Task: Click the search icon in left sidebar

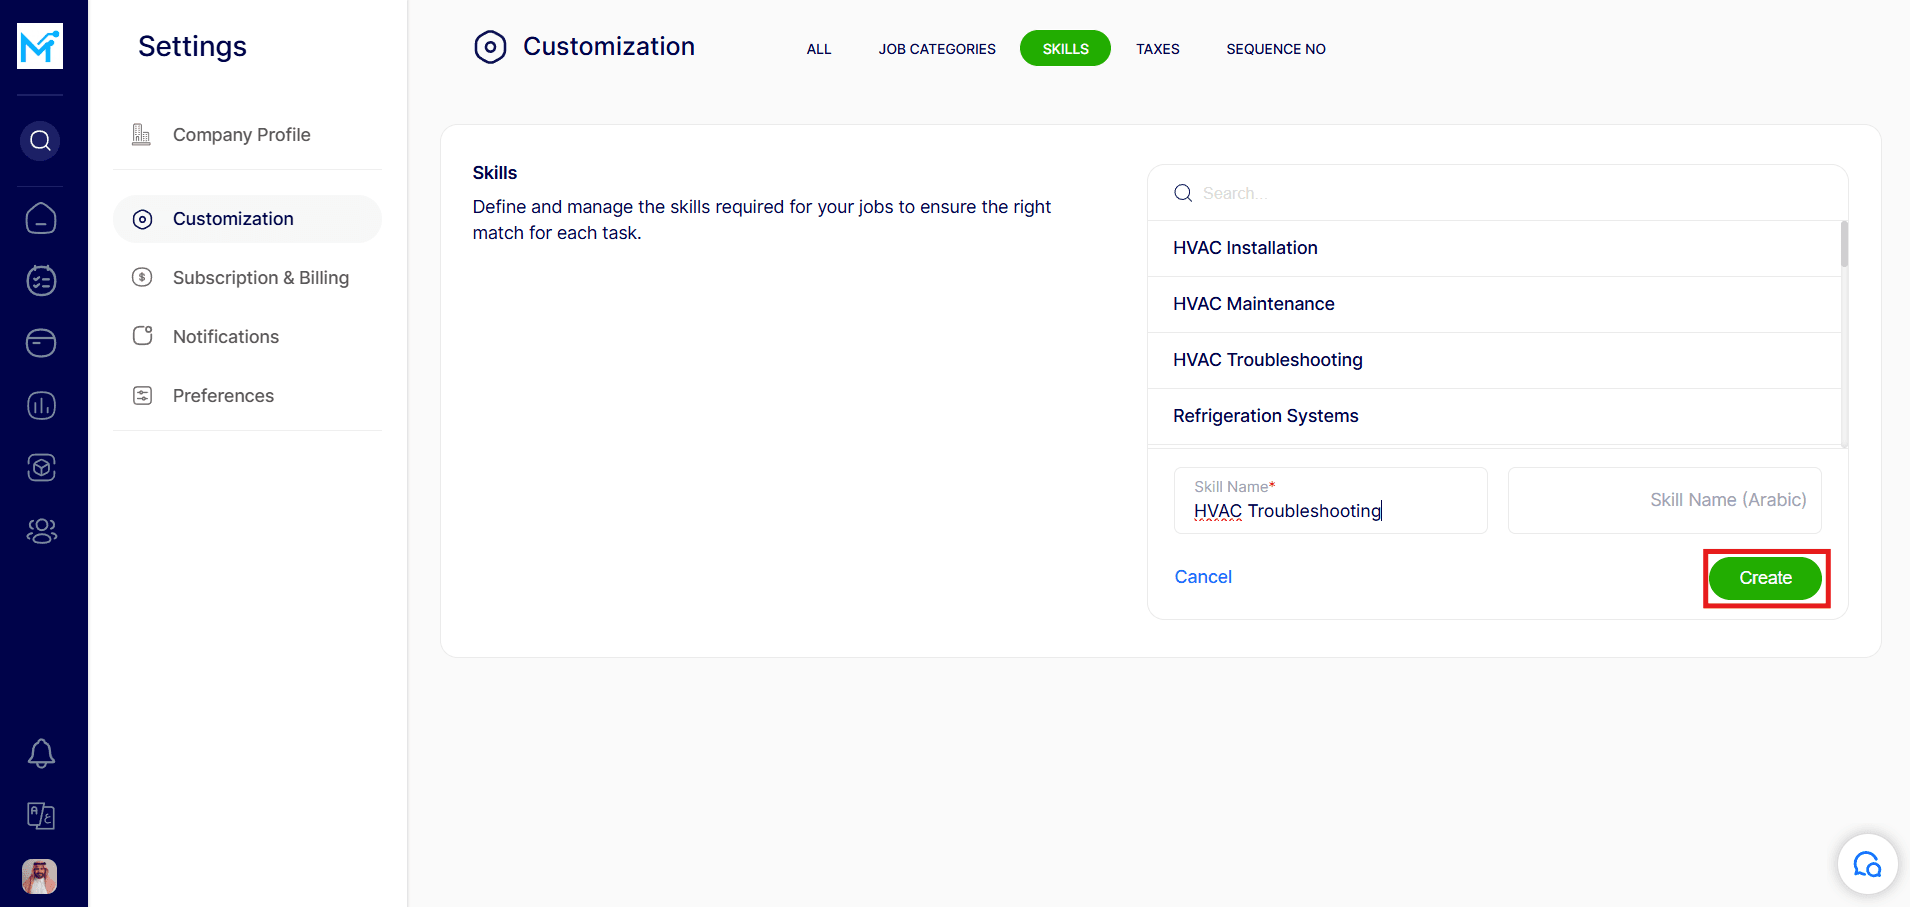Action: pos(41,141)
